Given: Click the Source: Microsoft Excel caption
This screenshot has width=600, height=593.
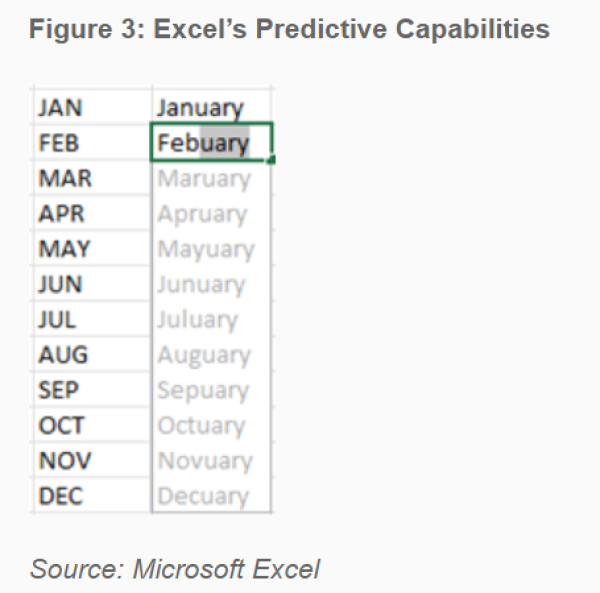Looking at the screenshot, I should (x=175, y=570).
